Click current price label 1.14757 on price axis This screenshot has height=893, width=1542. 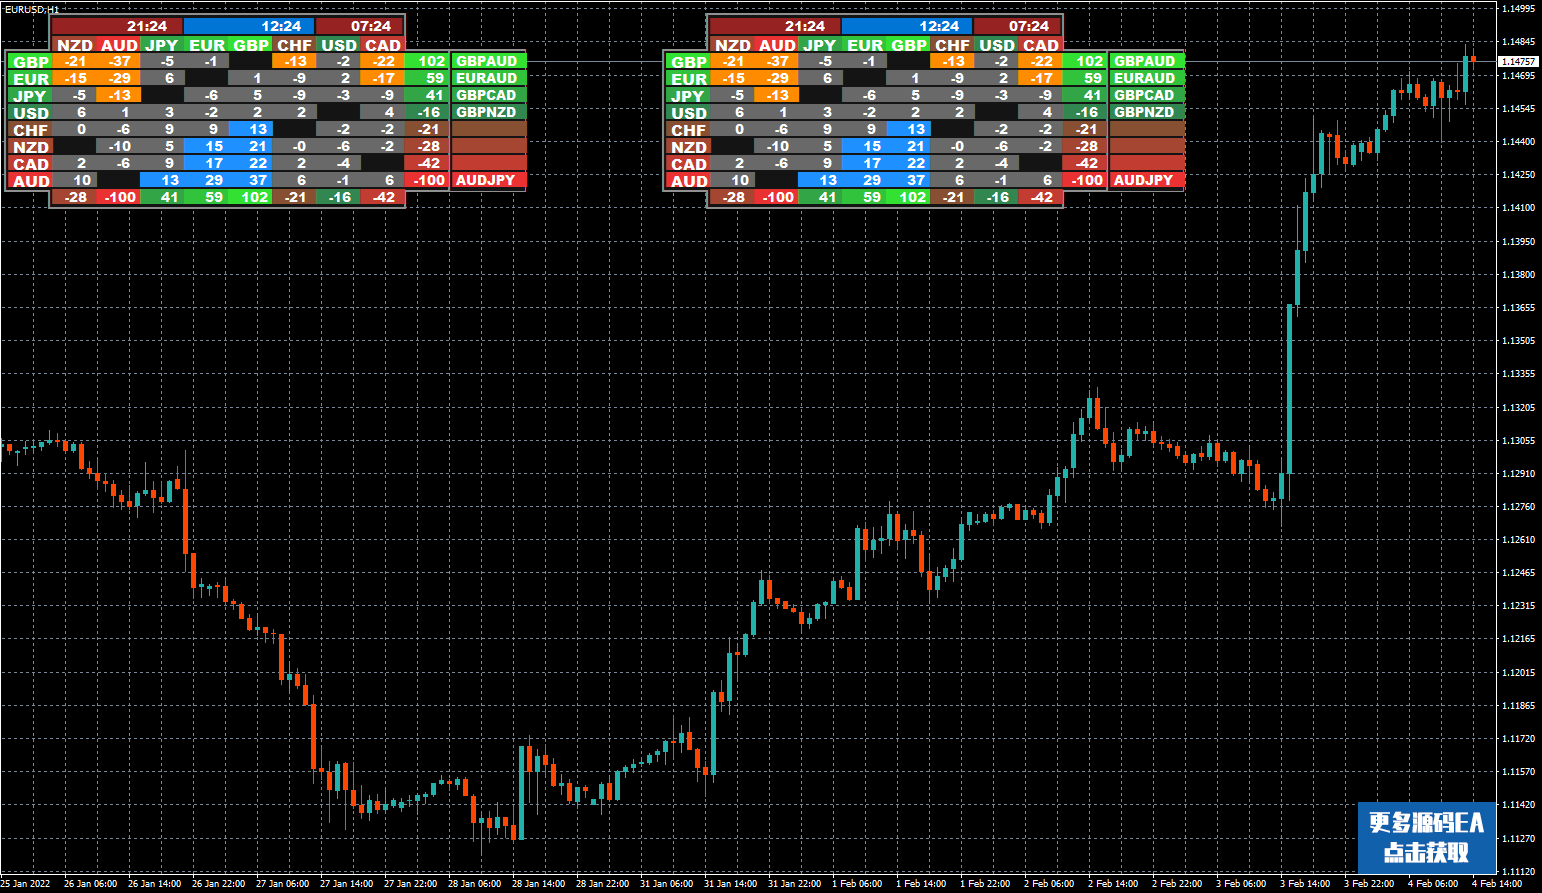(x=1518, y=62)
